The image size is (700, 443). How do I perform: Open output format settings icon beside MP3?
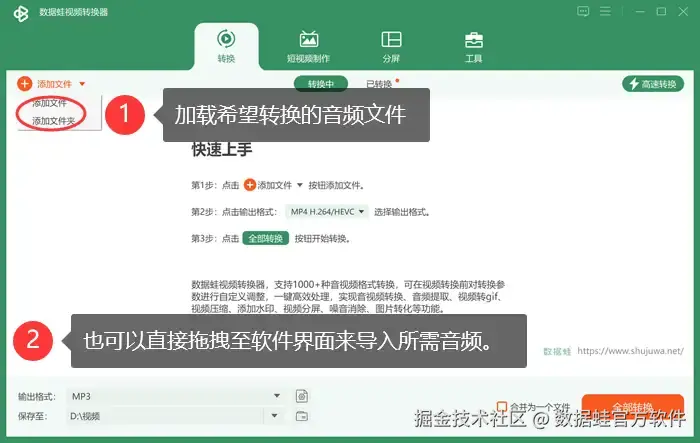point(302,396)
